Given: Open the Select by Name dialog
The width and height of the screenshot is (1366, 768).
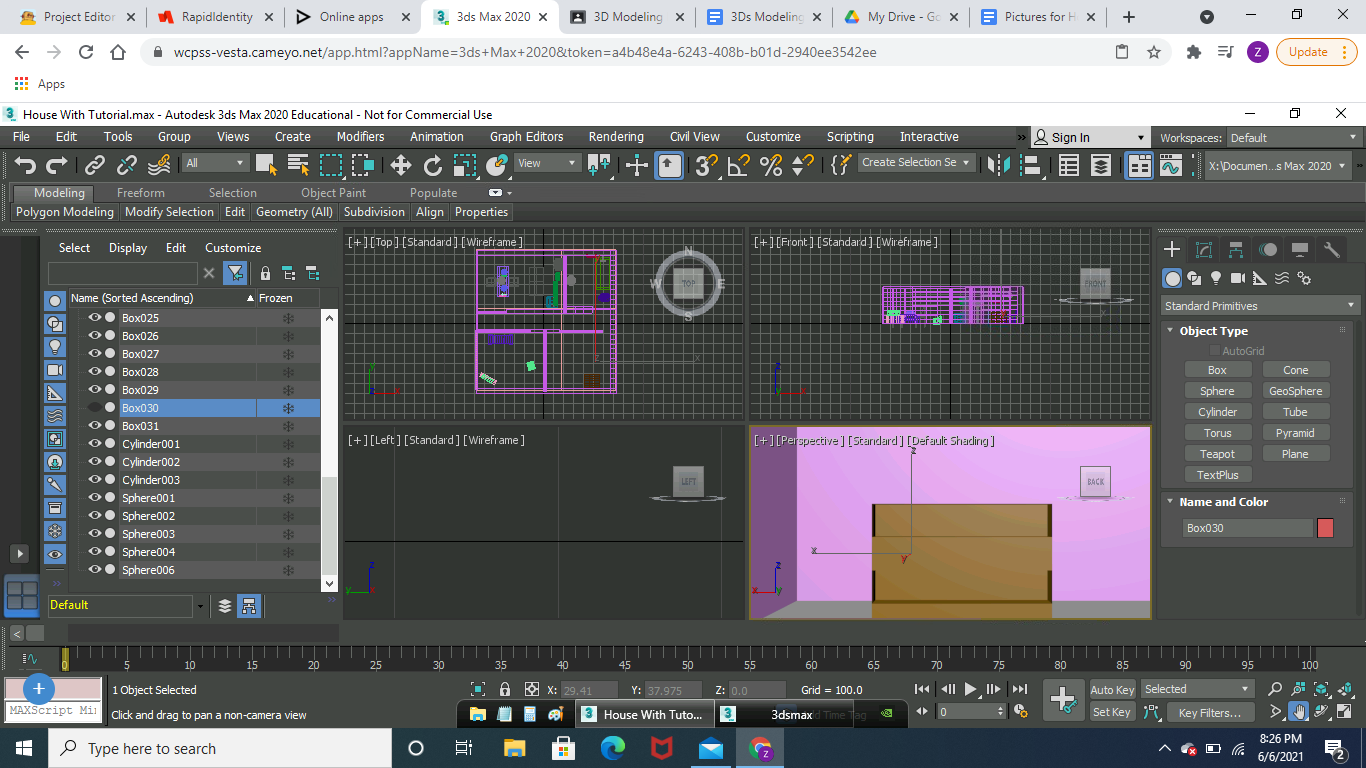Looking at the screenshot, I should tap(298, 165).
